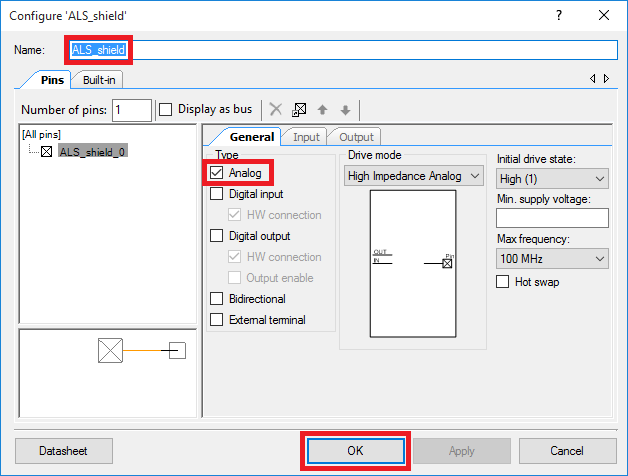Click the tab scroll left arrow
The height and width of the screenshot is (476, 628).
coord(593,79)
